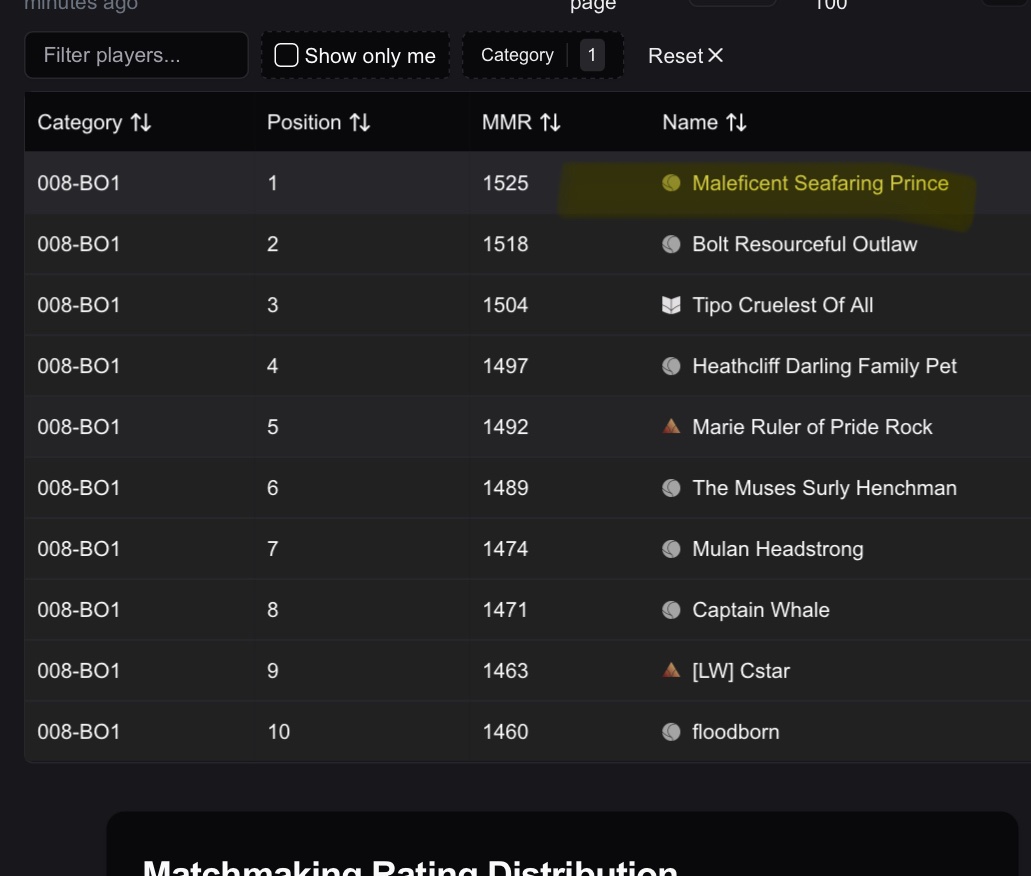
Task: Open the Category filter dropdown
Action: pos(542,55)
